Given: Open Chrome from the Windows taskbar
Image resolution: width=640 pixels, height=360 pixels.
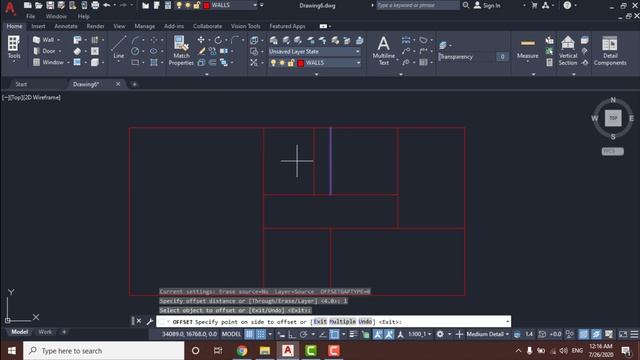Looking at the screenshot, I should (242, 351).
